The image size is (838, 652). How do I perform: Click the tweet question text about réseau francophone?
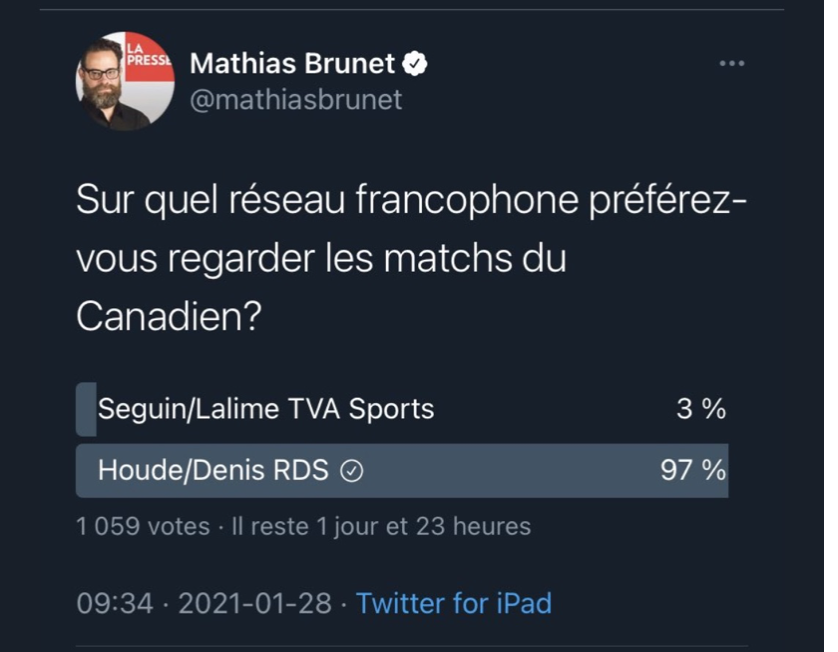(411, 258)
